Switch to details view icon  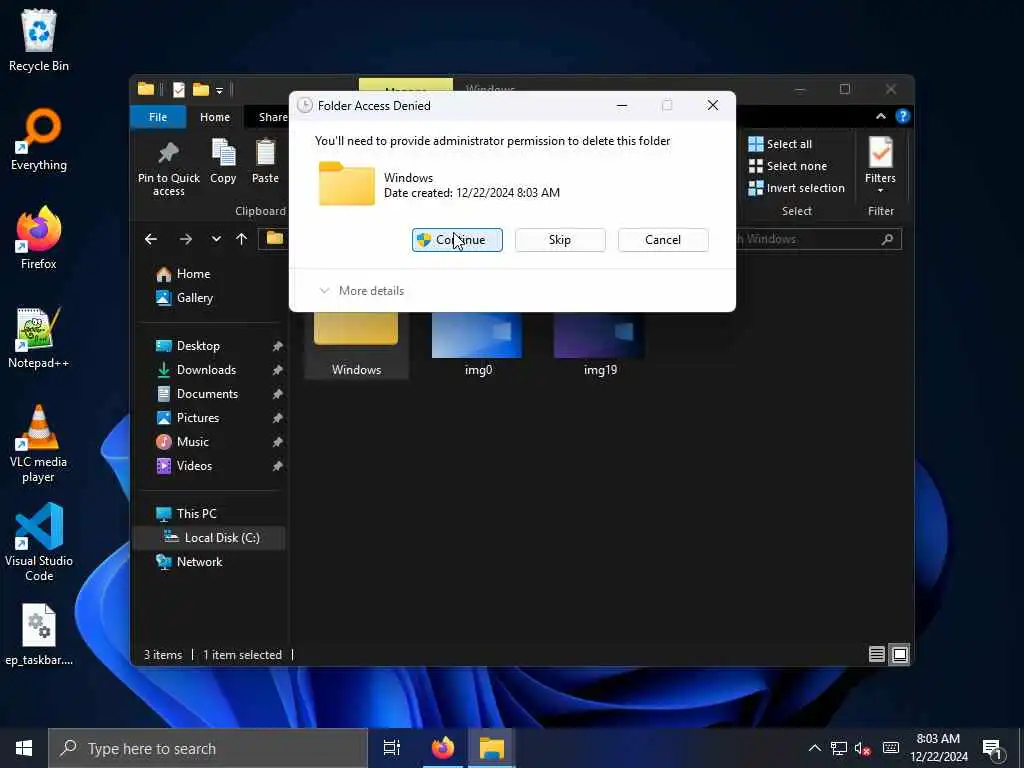coord(876,654)
